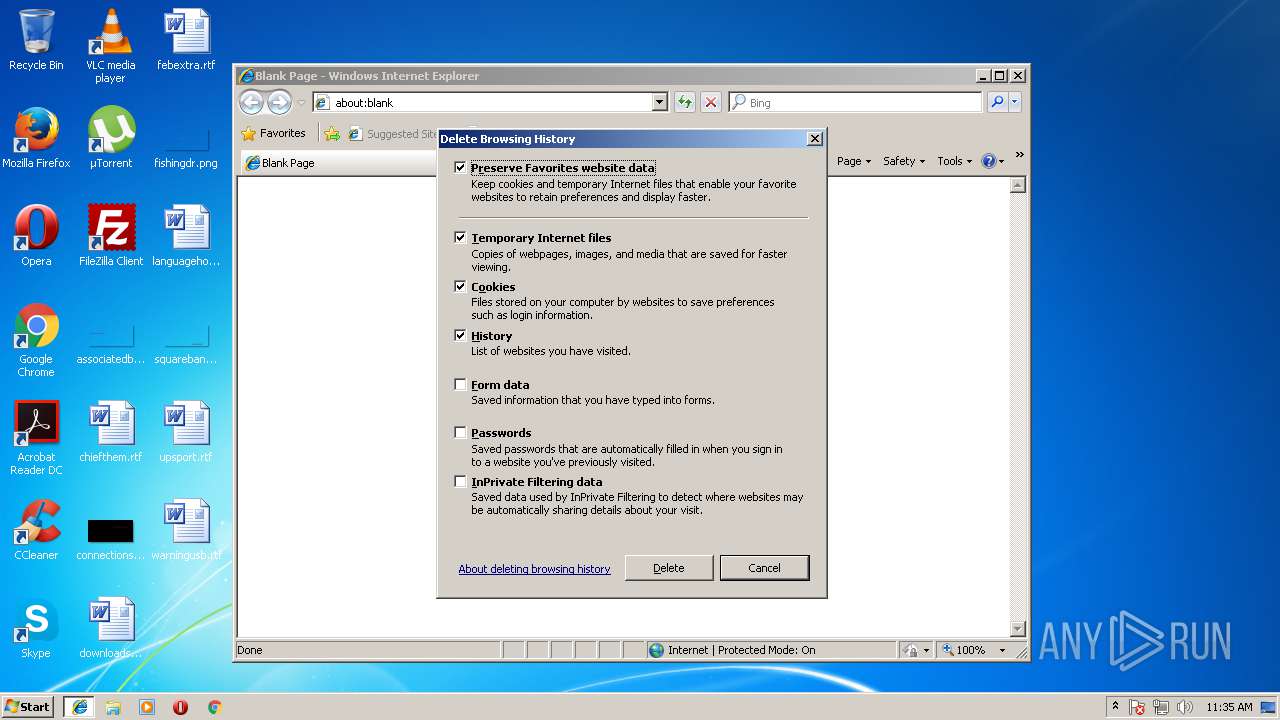Viewport: 1280px width, 720px height.
Task: Uncheck Temporary Internet files option
Action: point(460,237)
